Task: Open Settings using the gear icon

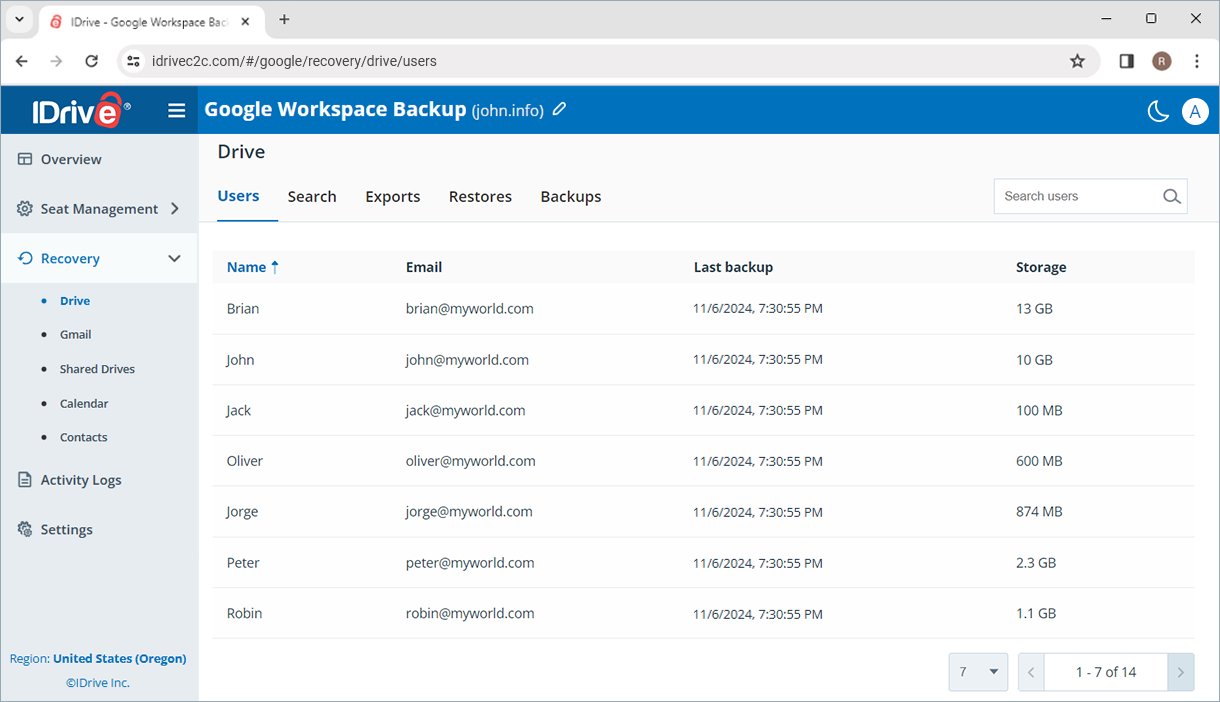Action: coord(24,528)
